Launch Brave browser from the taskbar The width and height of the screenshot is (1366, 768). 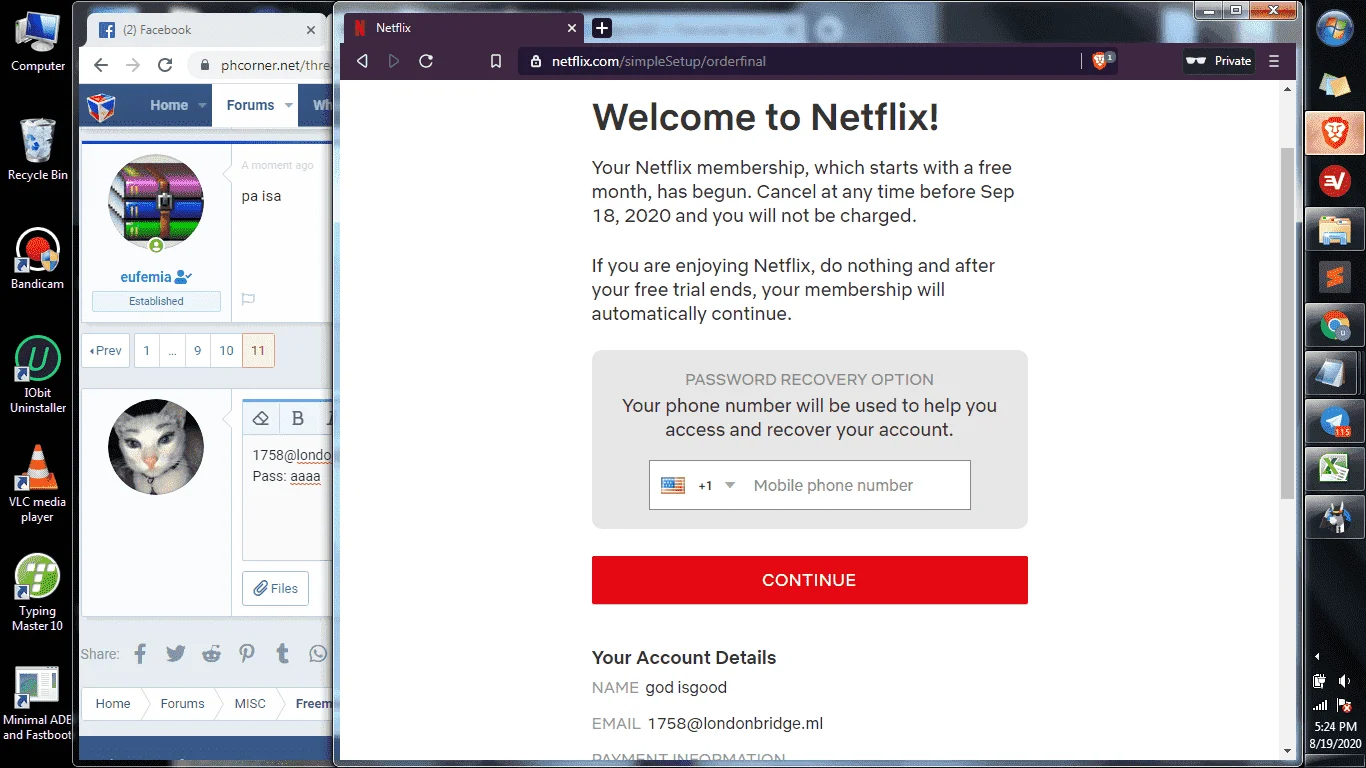coord(1335,133)
